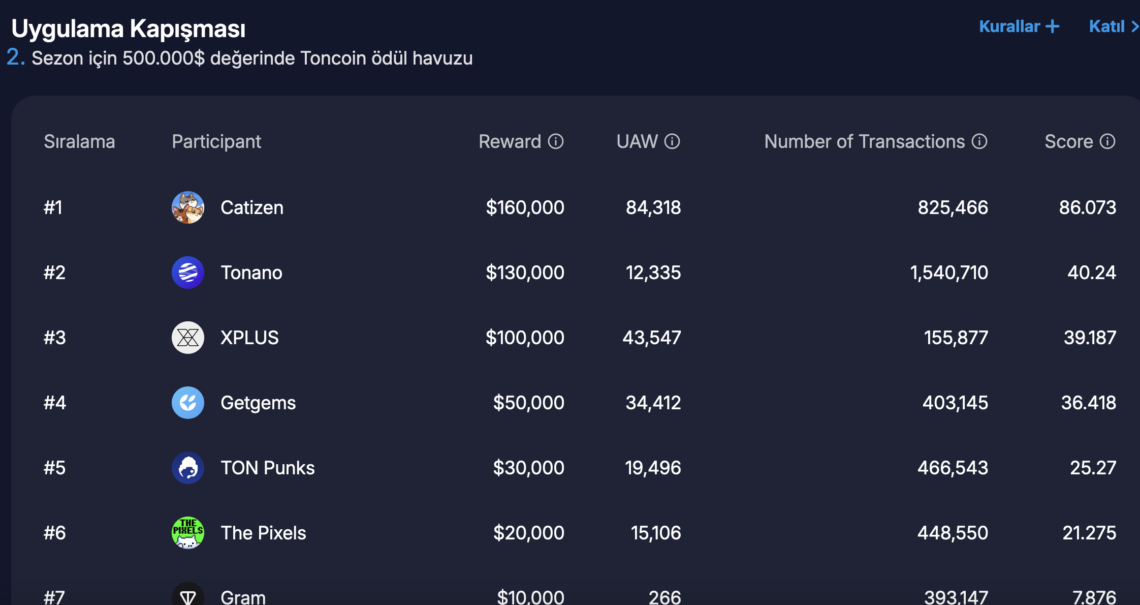Expand the Kurallar rules section

click(x=1019, y=27)
